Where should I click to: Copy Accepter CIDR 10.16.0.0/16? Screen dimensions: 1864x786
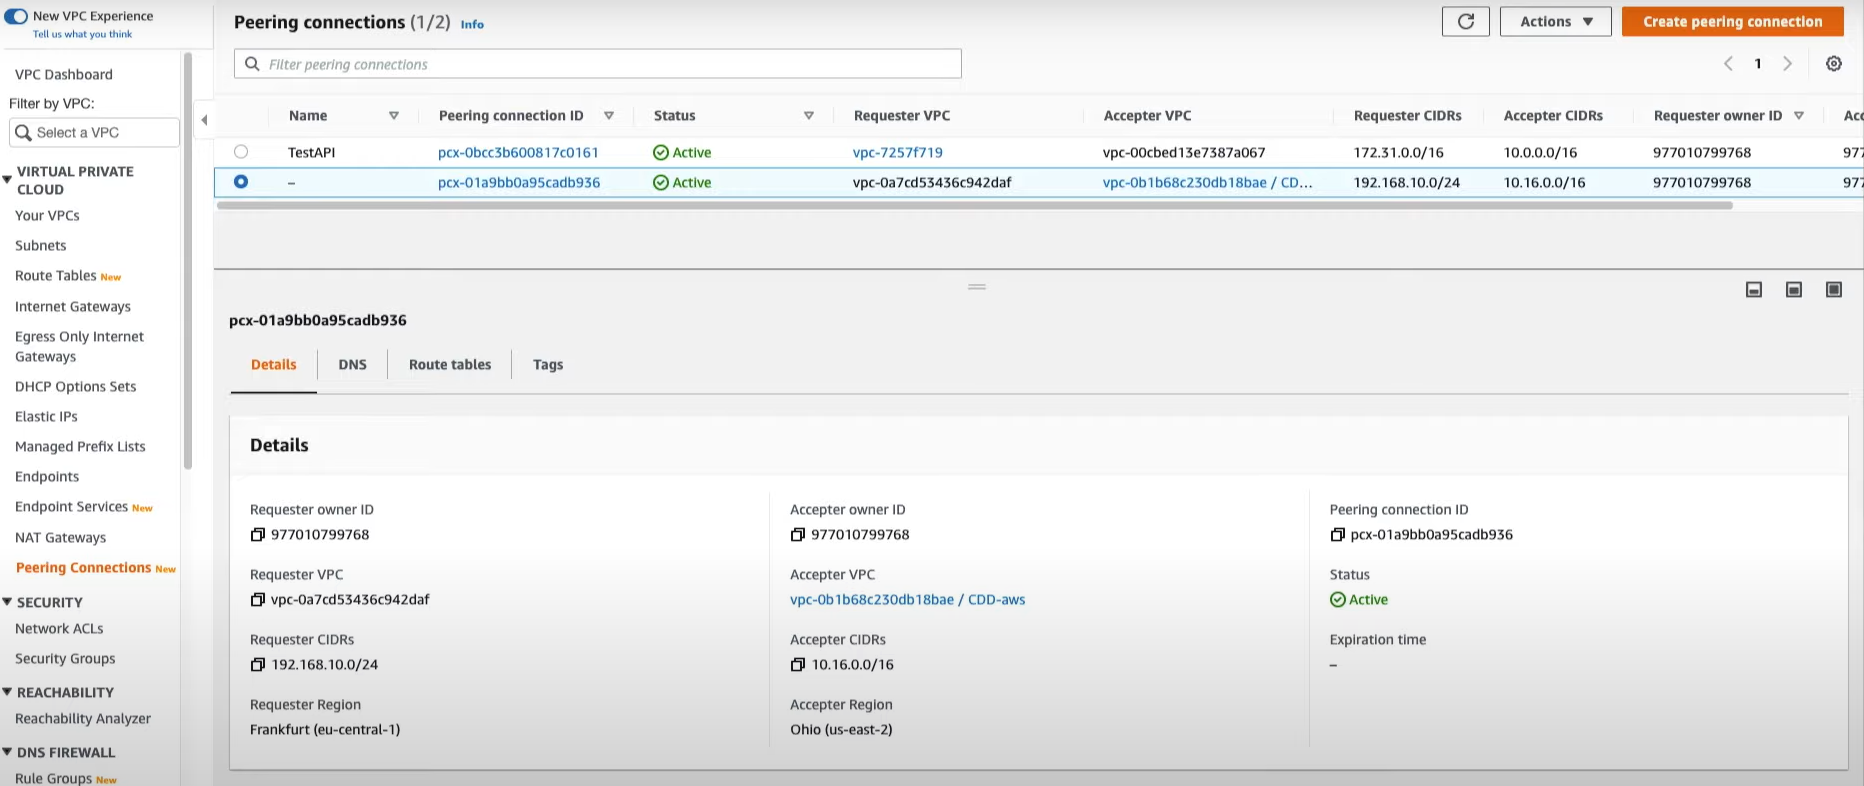(797, 665)
